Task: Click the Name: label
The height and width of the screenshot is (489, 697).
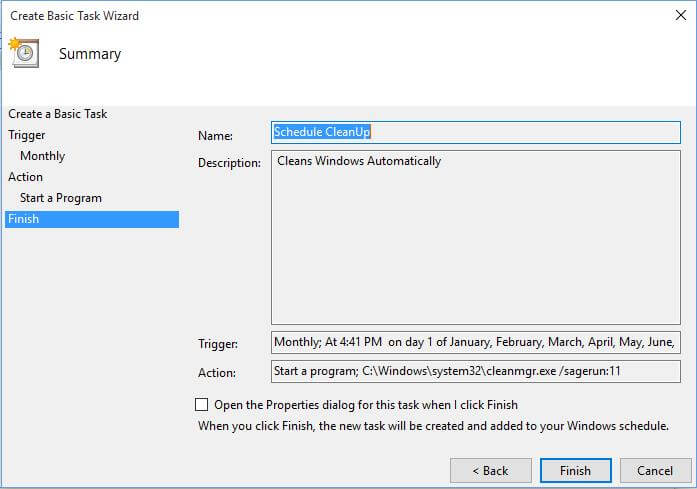Action: pyautogui.click(x=216, y=136)
